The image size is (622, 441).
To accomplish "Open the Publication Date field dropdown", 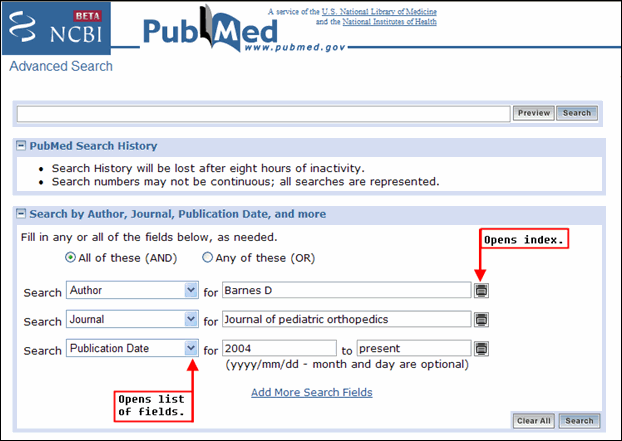I will point(132,348).
